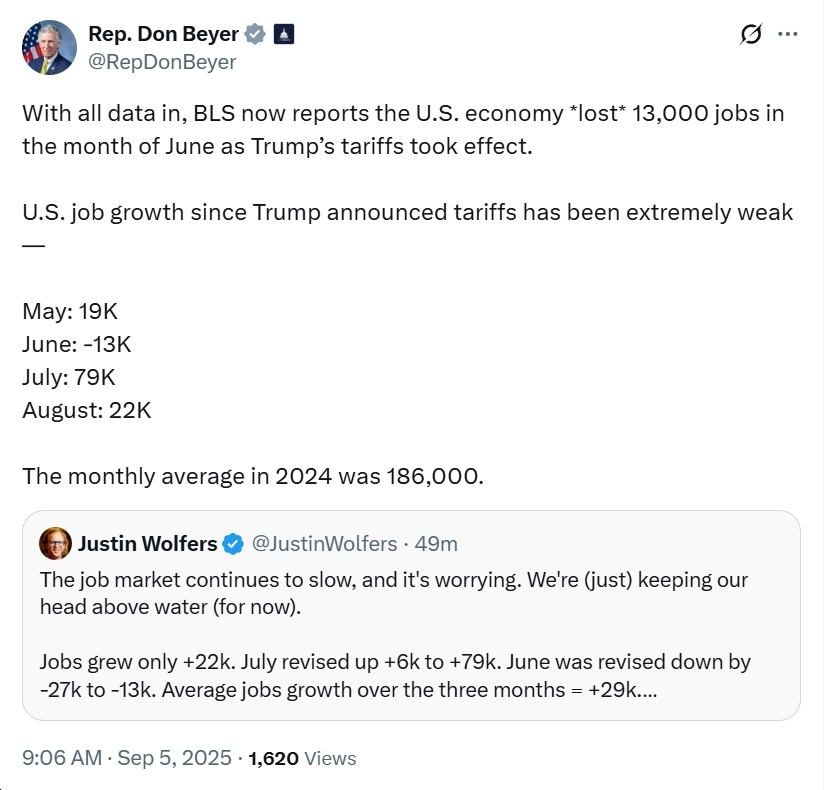
Task: Open Justin Wolfers' avatar in the quoted tweet
Action: tap(55, 543)
